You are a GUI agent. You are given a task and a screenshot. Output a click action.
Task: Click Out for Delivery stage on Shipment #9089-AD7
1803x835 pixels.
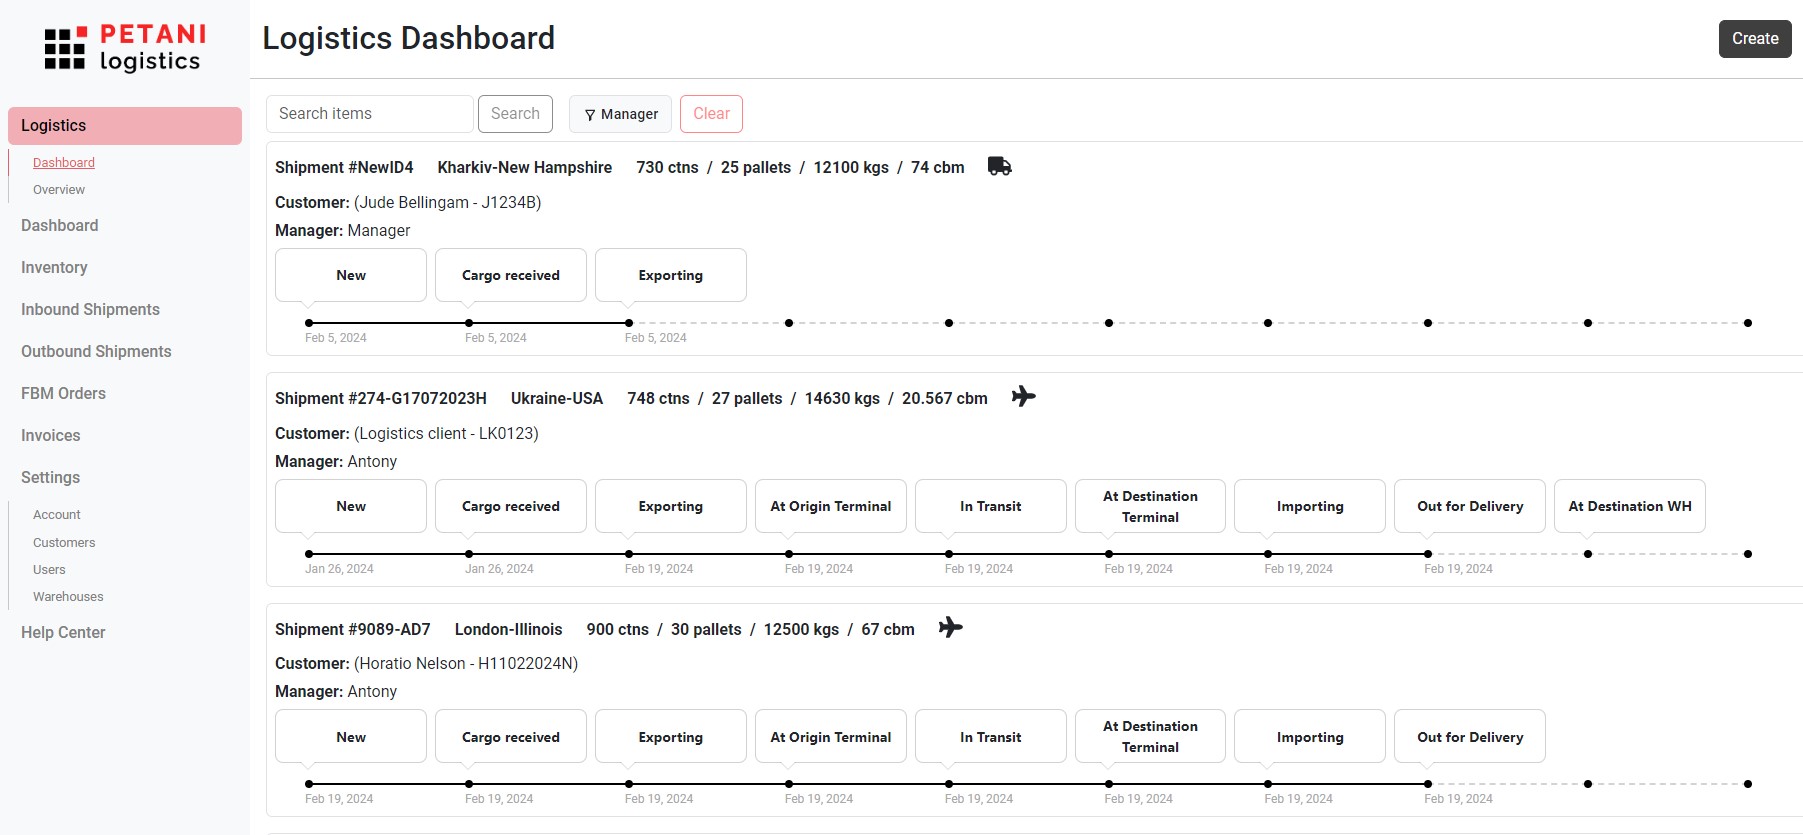(1469, 737)
